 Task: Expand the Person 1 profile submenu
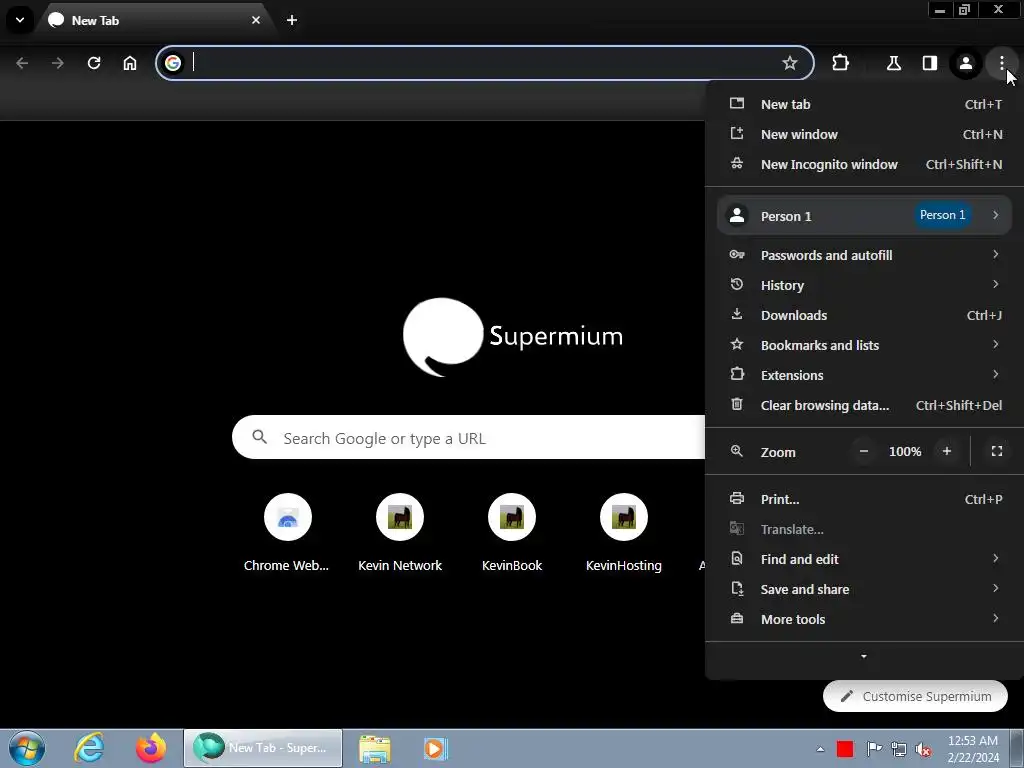(x=865, y=216)
